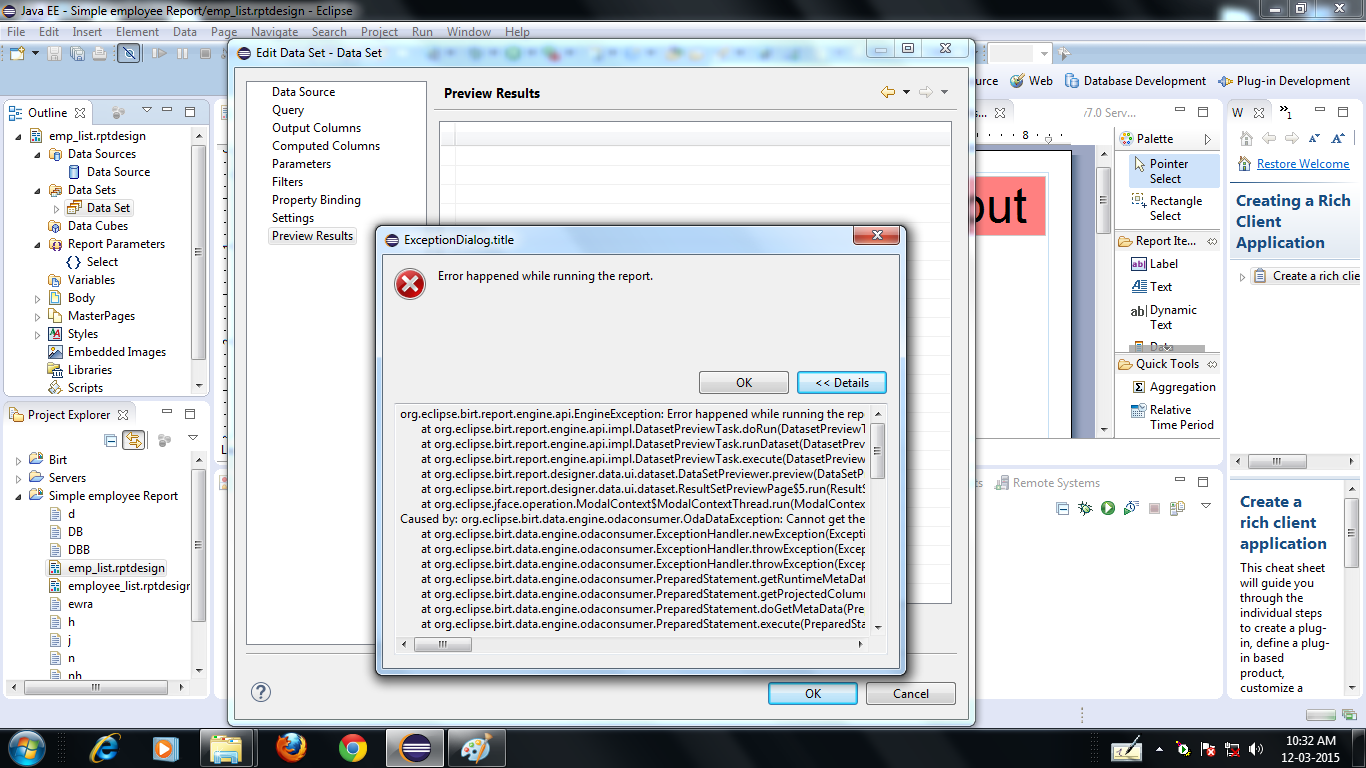Click OK at bottom of Edit Data Set
Viewport: 1366px width, 768px height.
click(812, 694)
